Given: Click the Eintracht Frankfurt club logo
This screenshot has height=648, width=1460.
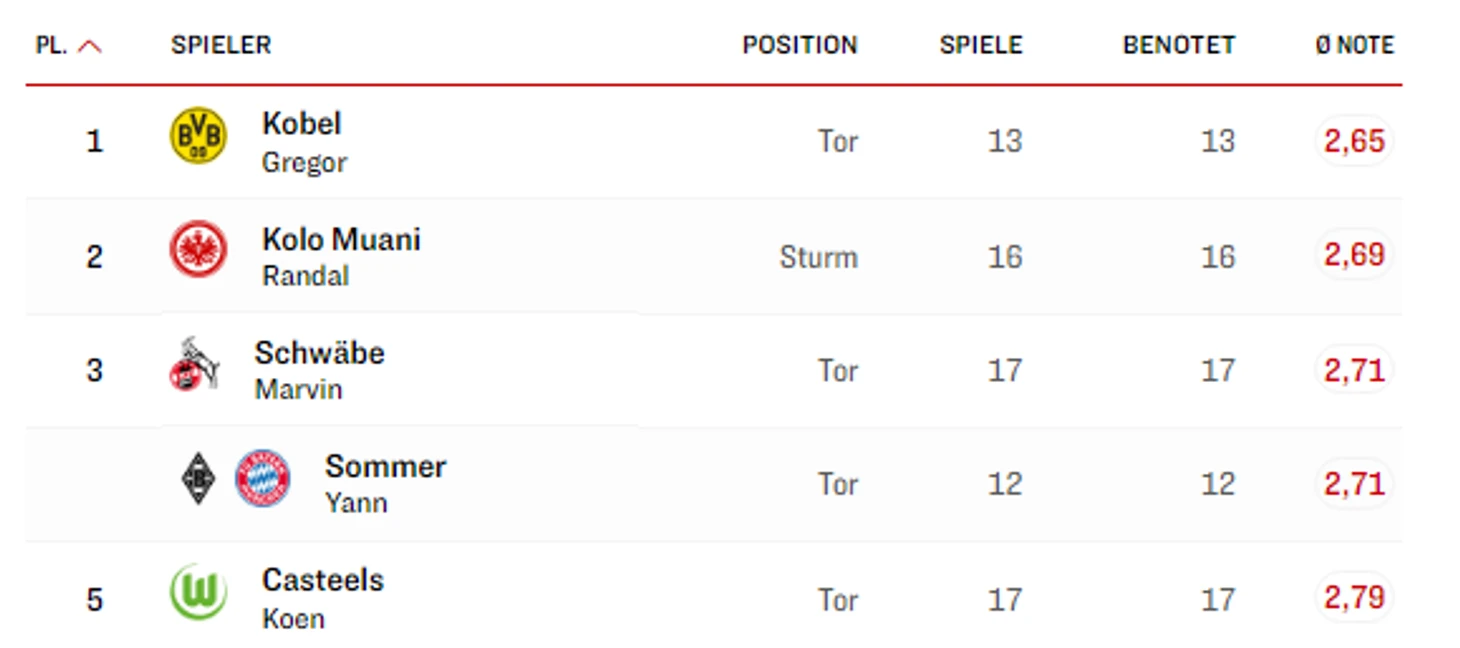Looking at the screenshot, I should tap(198, 250).
